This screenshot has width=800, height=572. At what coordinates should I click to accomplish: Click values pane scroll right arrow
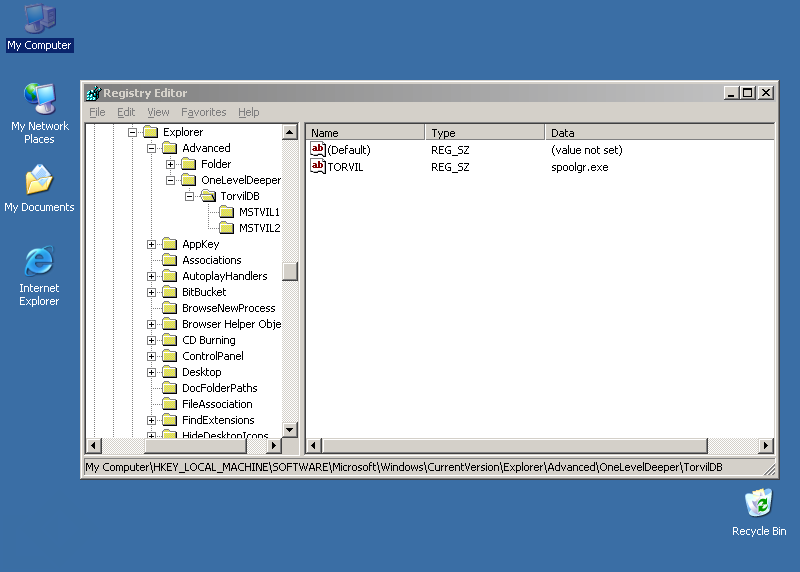(766, 445)
